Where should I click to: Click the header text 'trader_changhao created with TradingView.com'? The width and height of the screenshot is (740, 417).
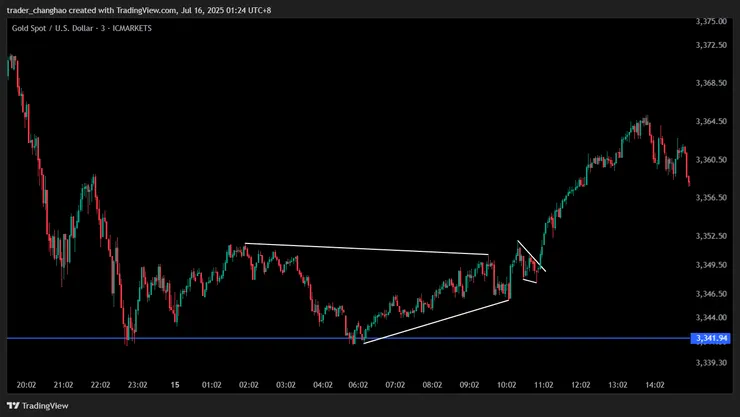pos(92,10)
